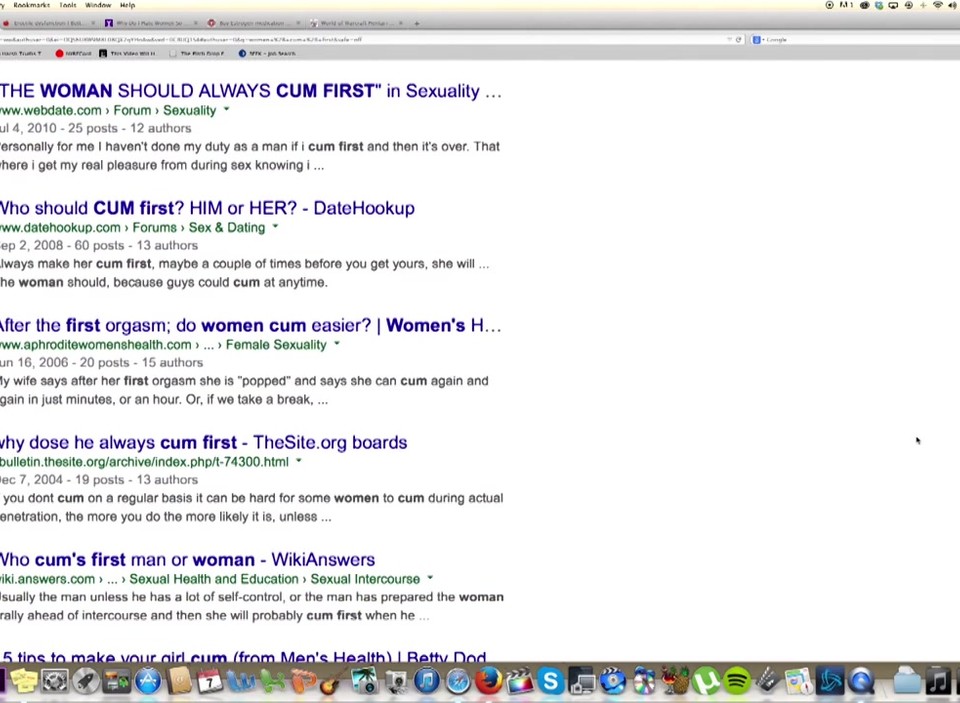
Task: Expand dropdown arrow beside webdate.com result URL
Action: [x=227, y=110]
